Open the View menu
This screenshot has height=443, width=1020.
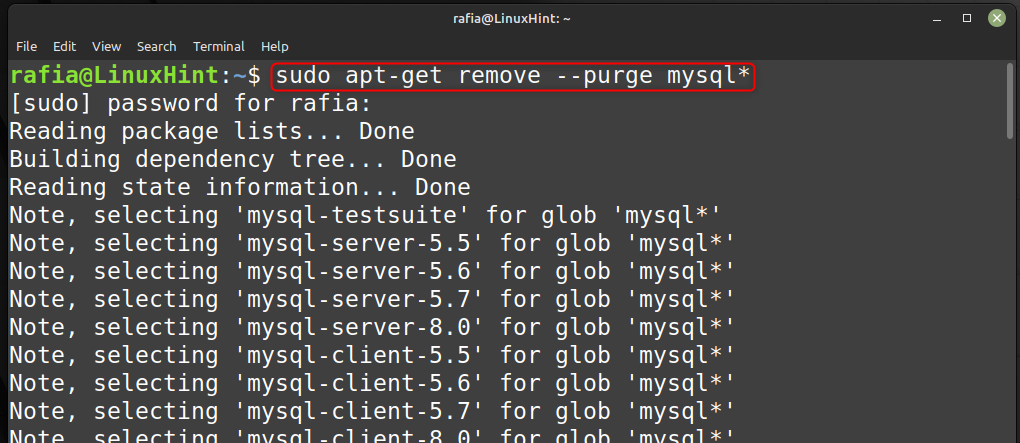(x=107, y=47)
